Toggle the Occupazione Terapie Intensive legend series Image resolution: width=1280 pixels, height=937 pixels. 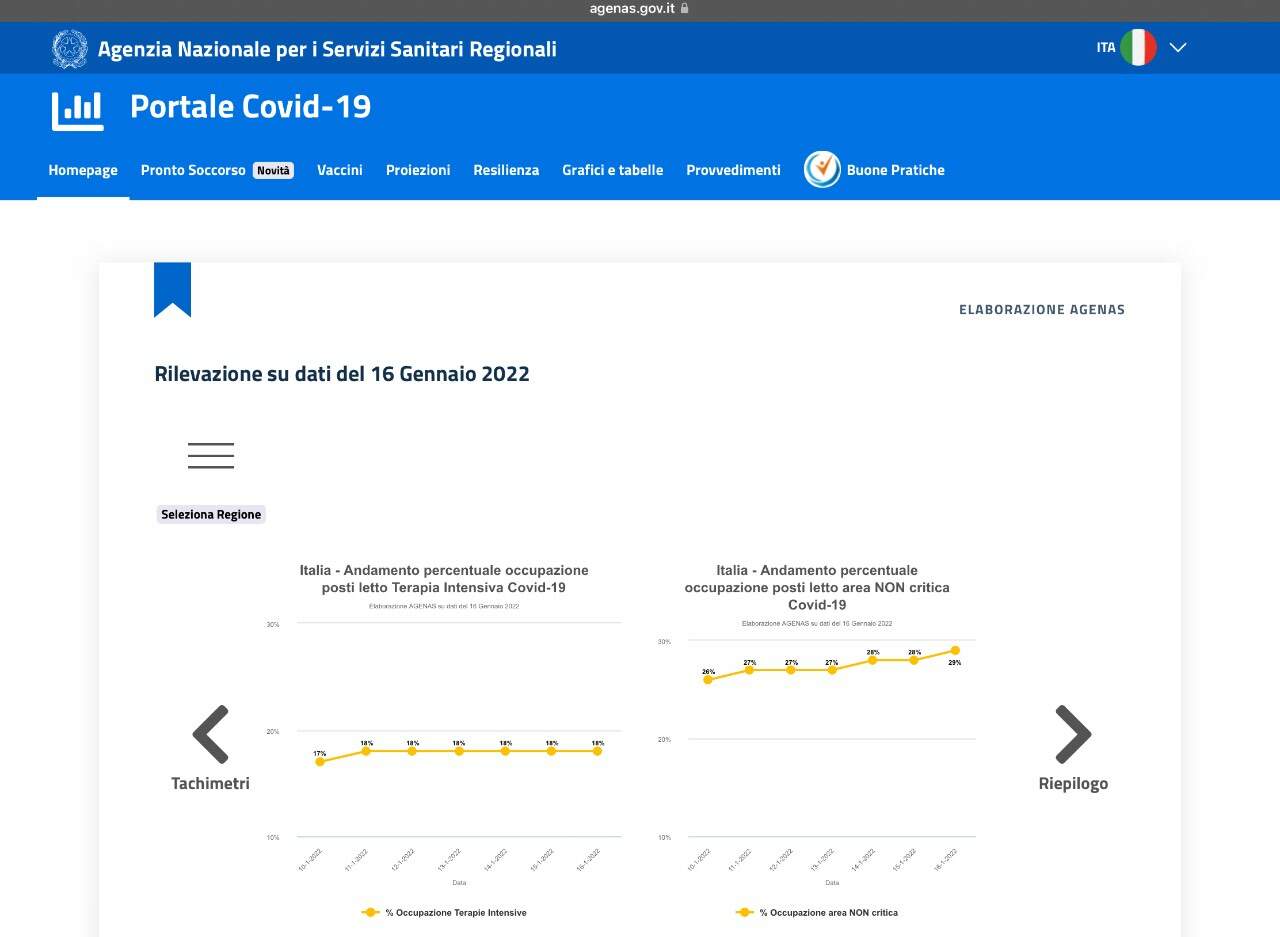point(444,912)
